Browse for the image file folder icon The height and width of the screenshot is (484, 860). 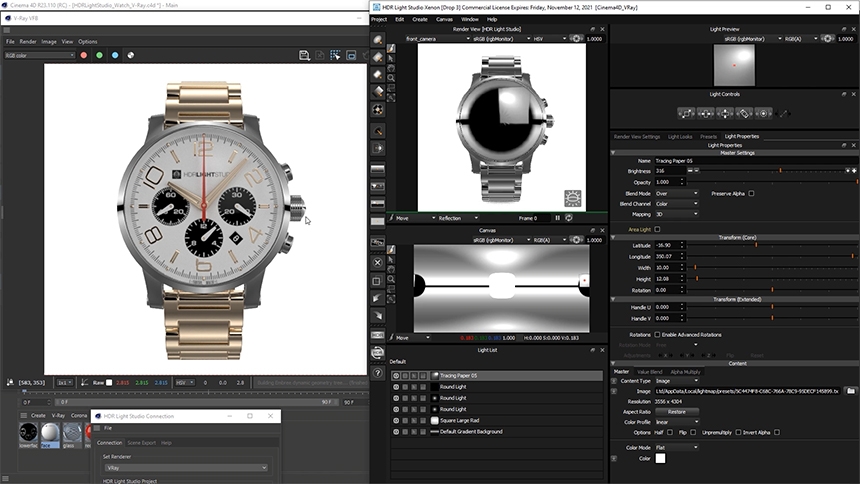[x=851, y=391]
